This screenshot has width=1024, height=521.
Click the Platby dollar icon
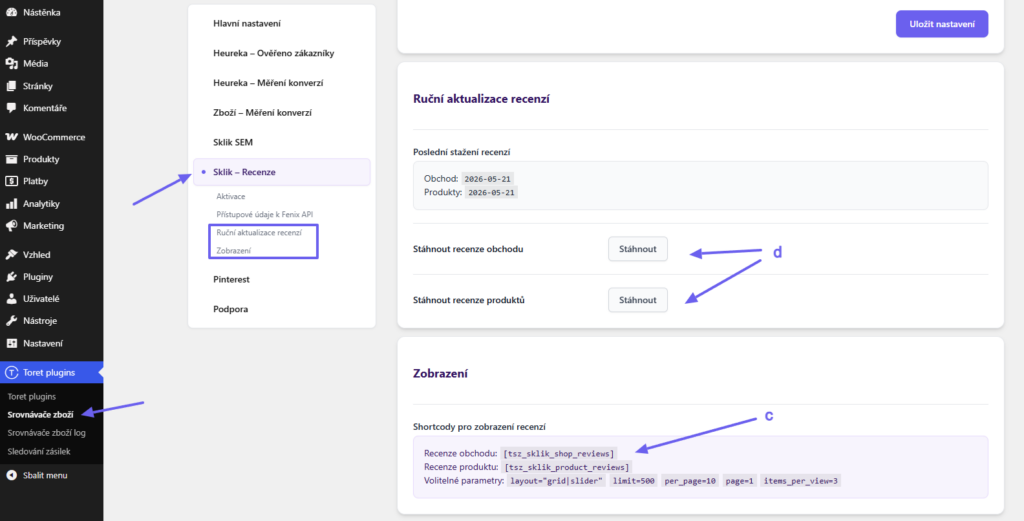pyautogui.click(x=11, y=182)
